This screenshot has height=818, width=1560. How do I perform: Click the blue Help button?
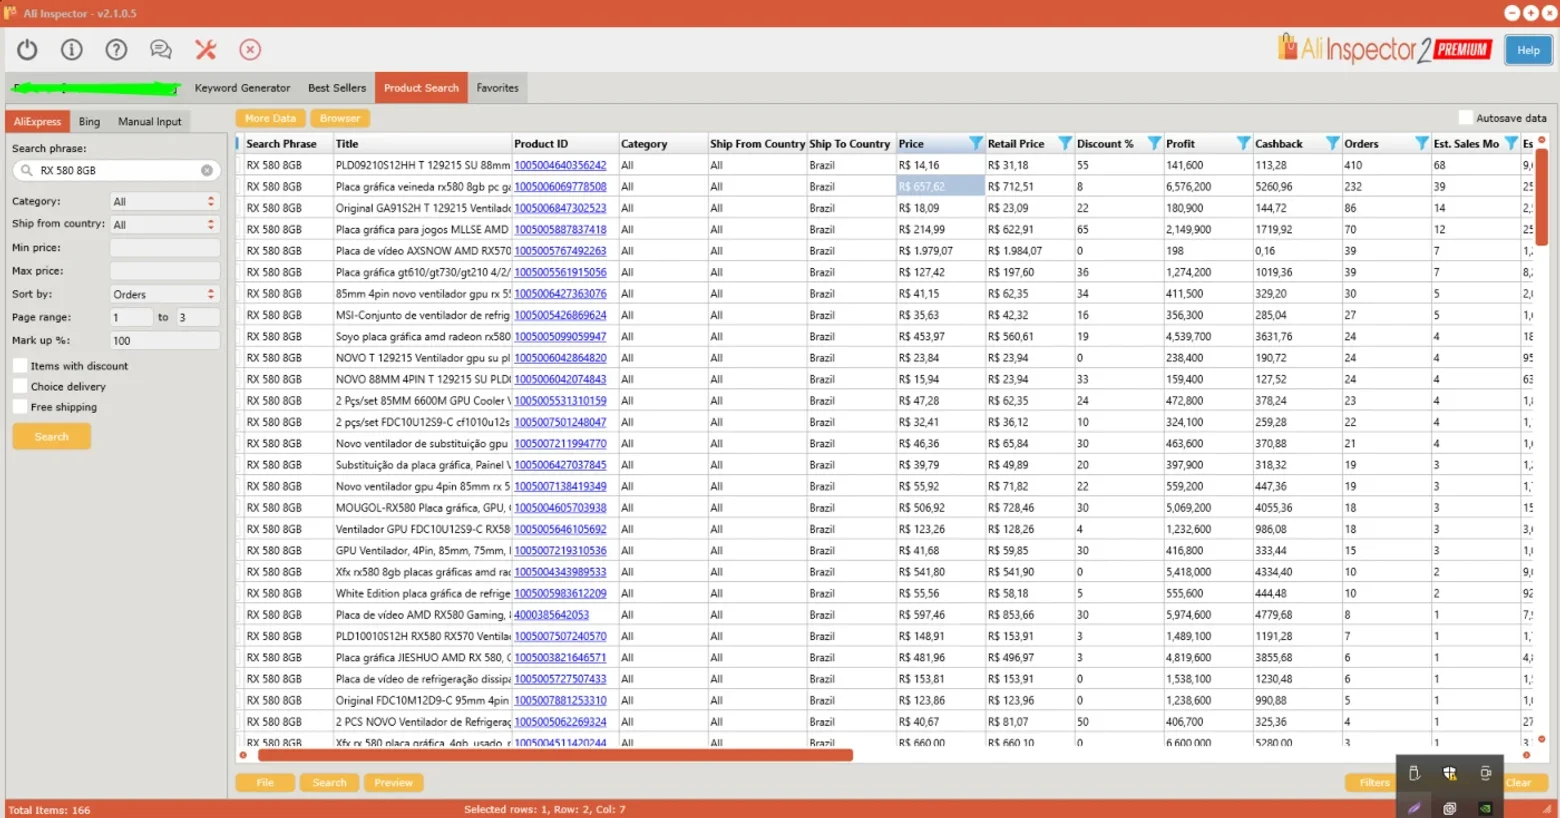1528,50
